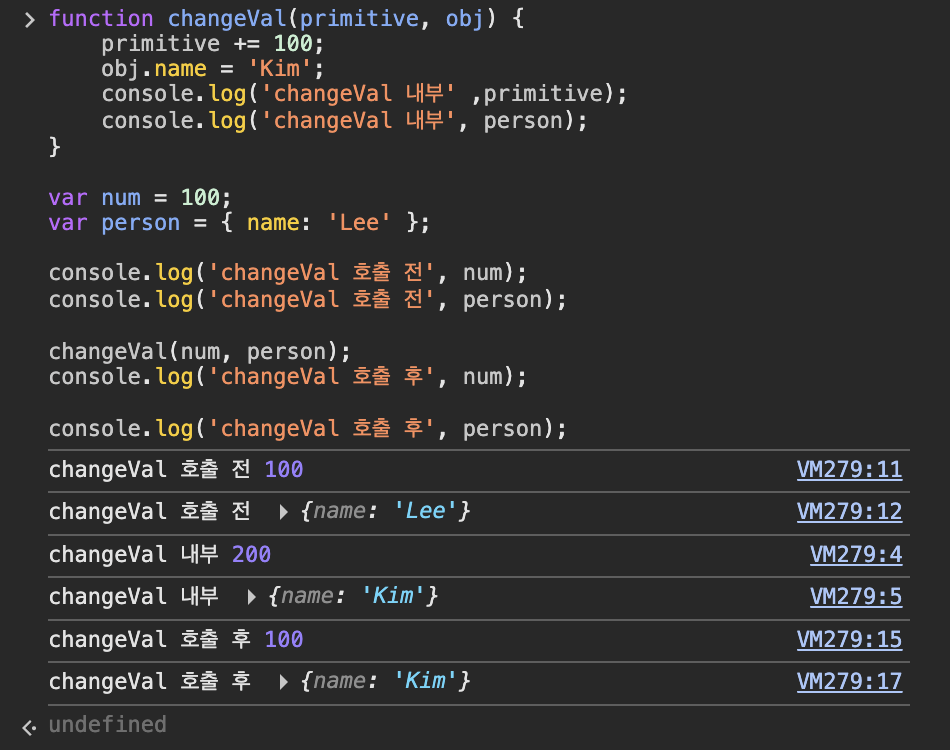Viewport: 950px width, 750px height.
Task: Open source link VM279:12
Action: (849, 512)
